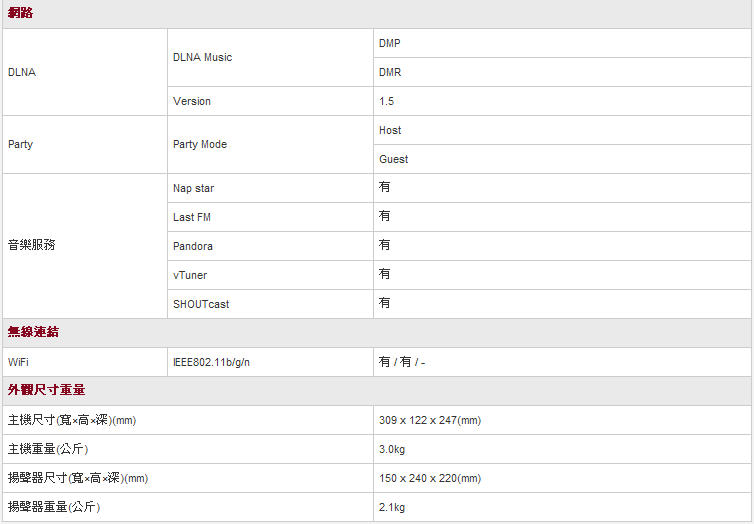The image size is (754, 524).
Task: Select the Host value cell
Action: [390, 130]
